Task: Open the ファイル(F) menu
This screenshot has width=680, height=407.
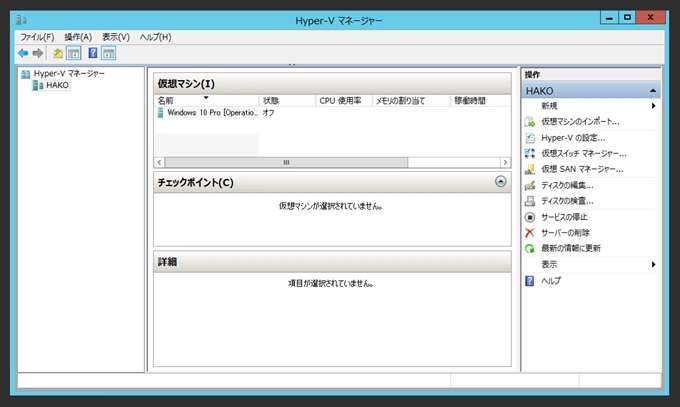Action: click(37, 37)
